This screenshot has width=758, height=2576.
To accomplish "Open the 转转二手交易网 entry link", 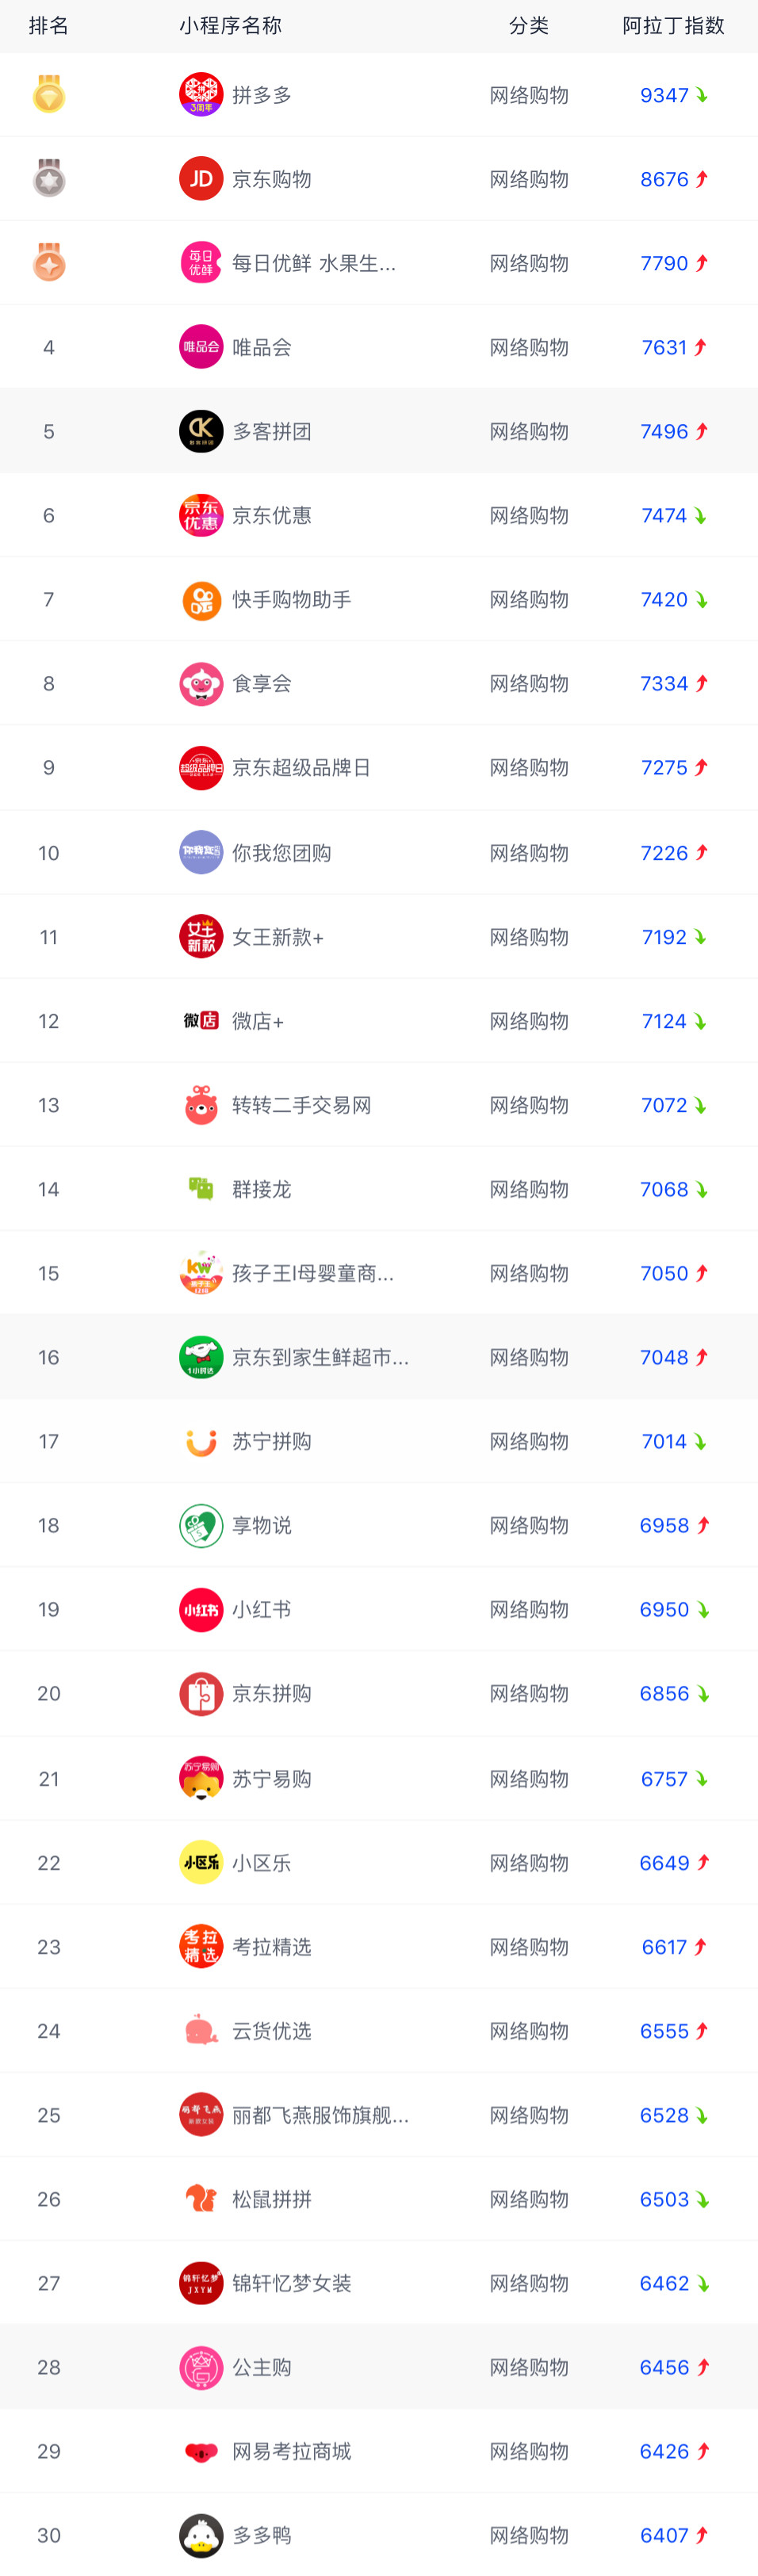I will tap(302, 1105).
